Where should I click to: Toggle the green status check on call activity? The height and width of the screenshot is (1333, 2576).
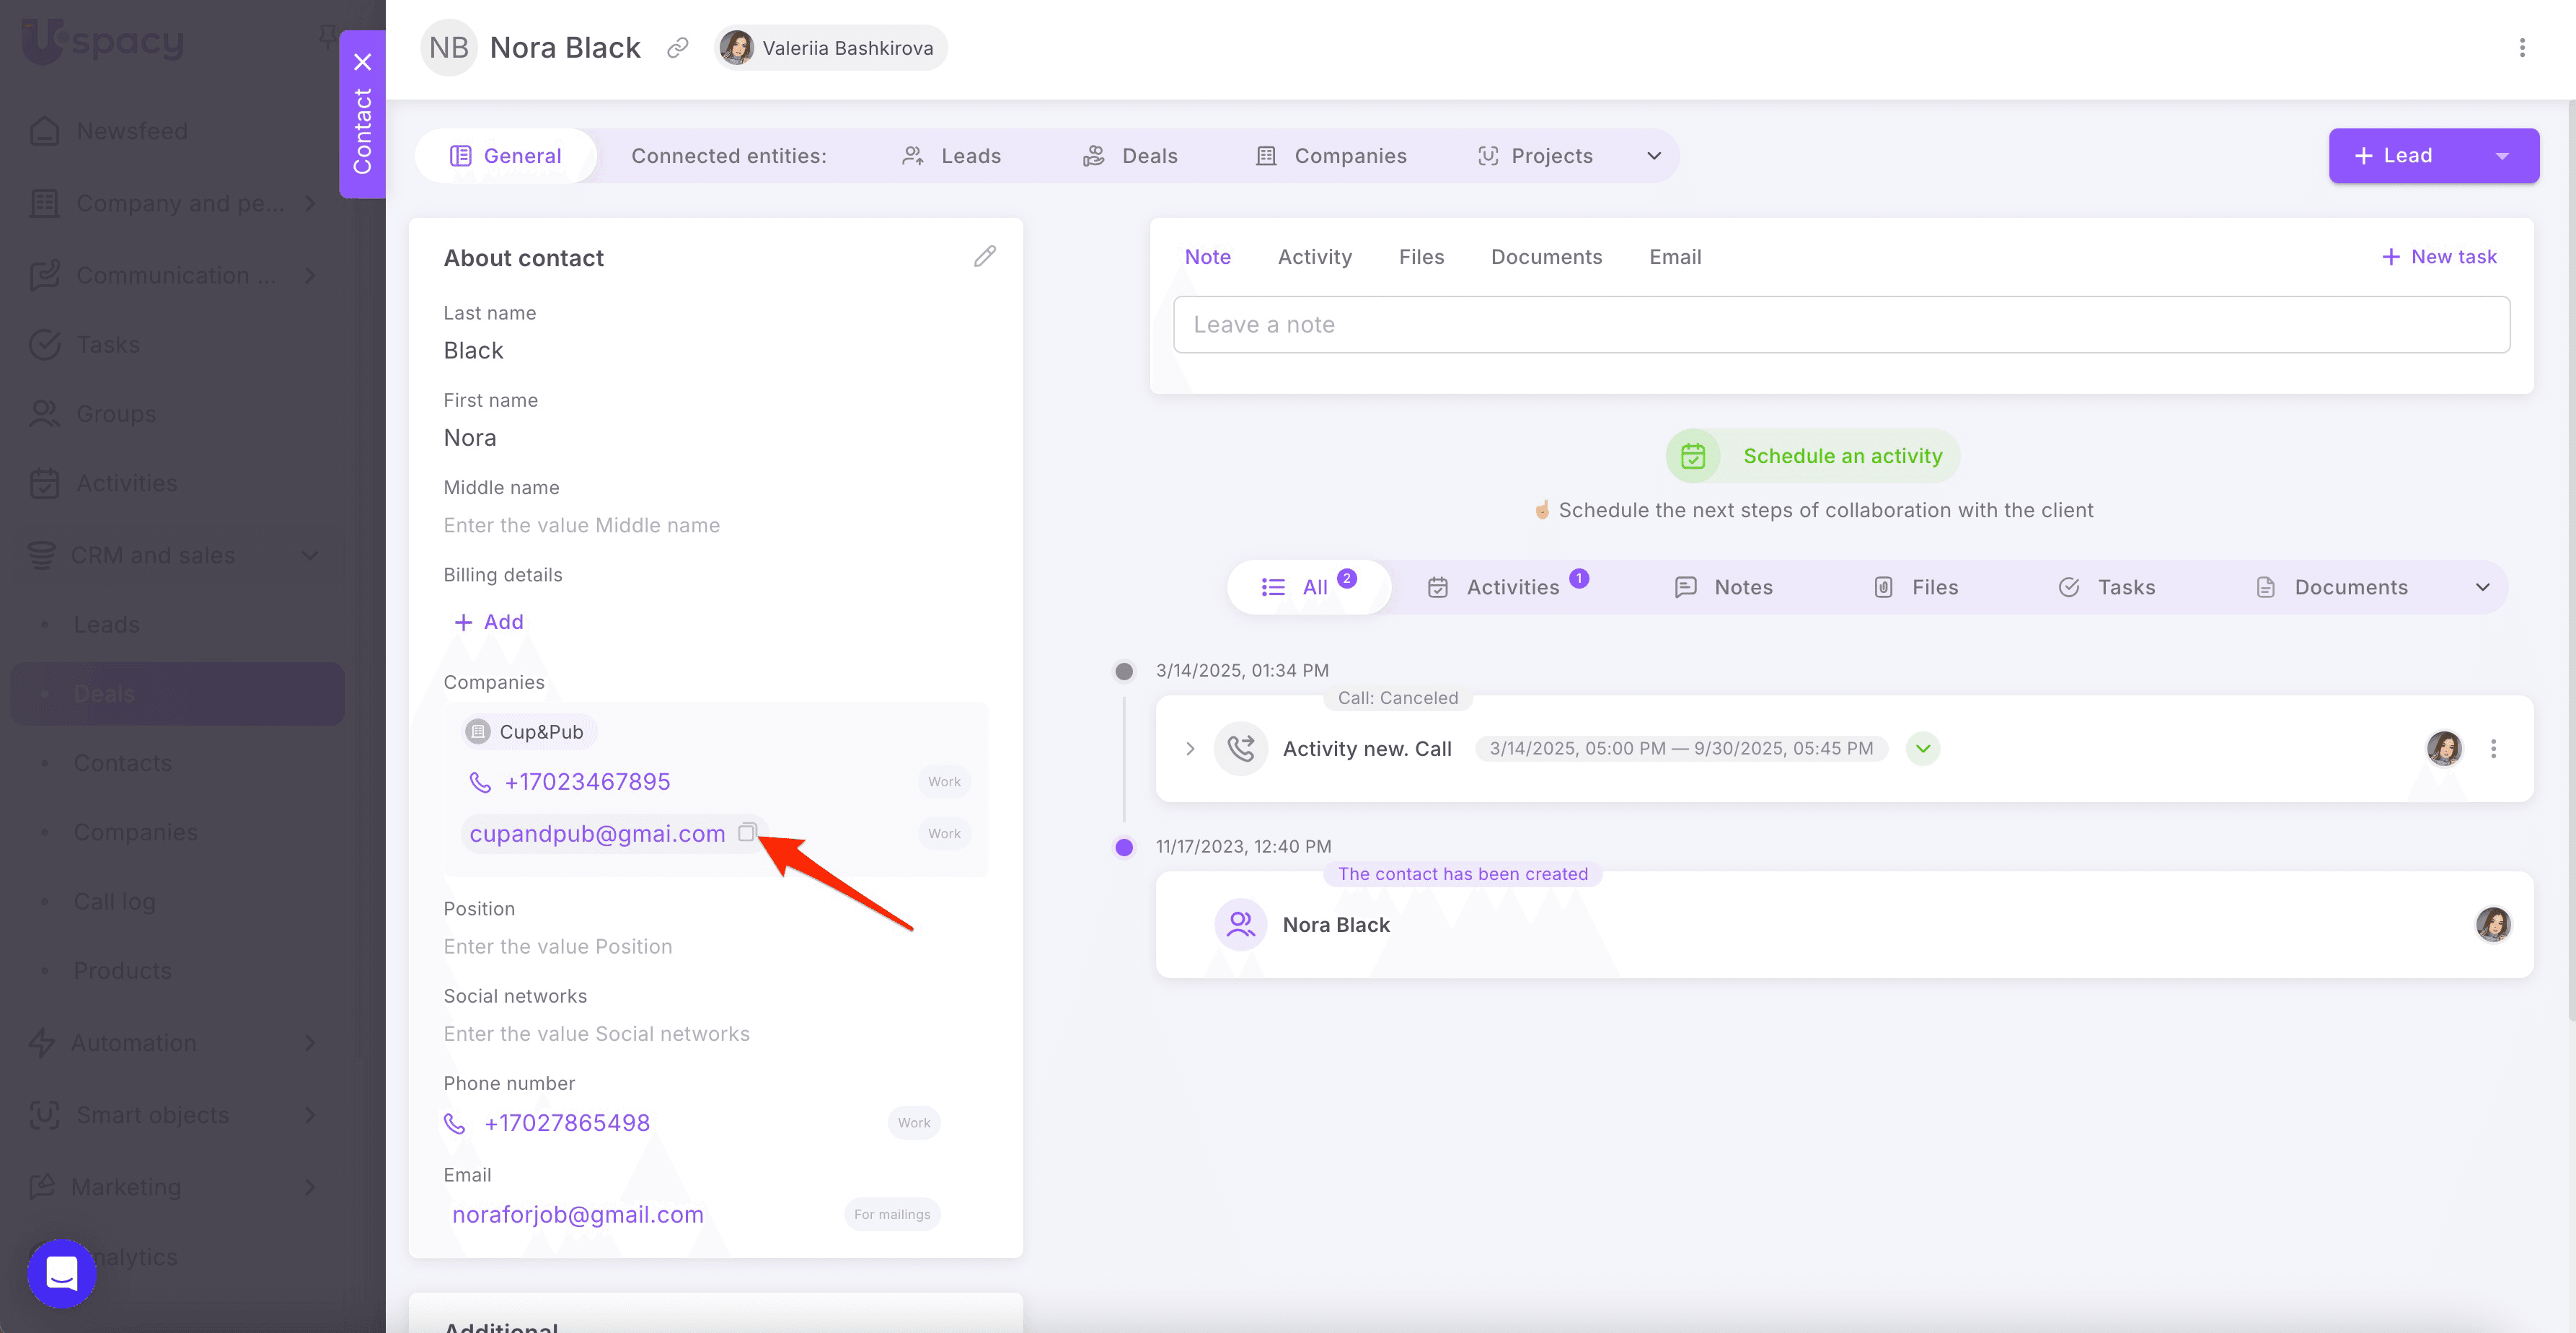tap(1922, 749)
